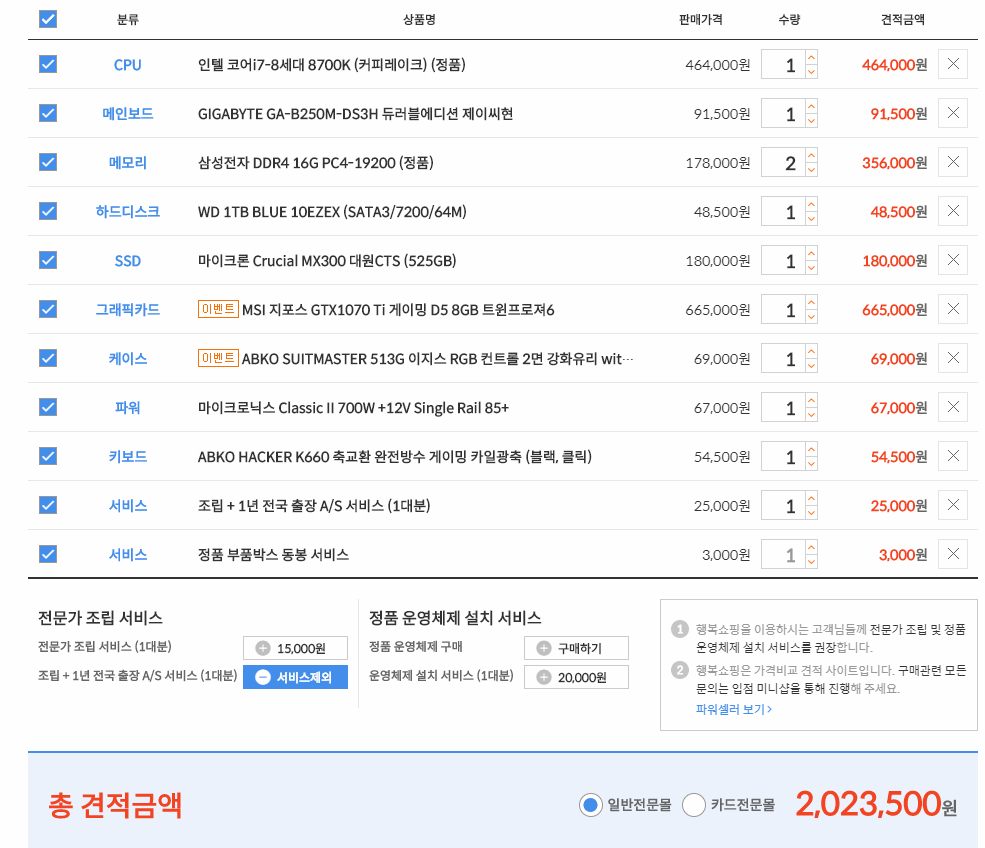
Task: Uncheck the 파워 row checkbox
Action: [x=48, y=407]
